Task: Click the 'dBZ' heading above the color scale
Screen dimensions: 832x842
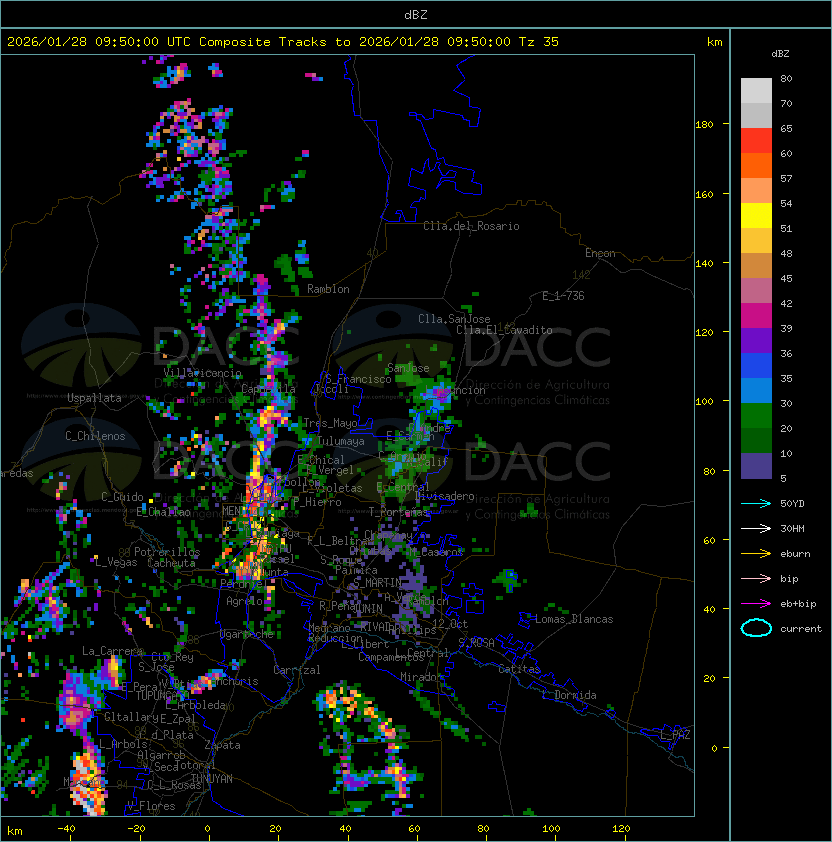Action: point(780,54)
